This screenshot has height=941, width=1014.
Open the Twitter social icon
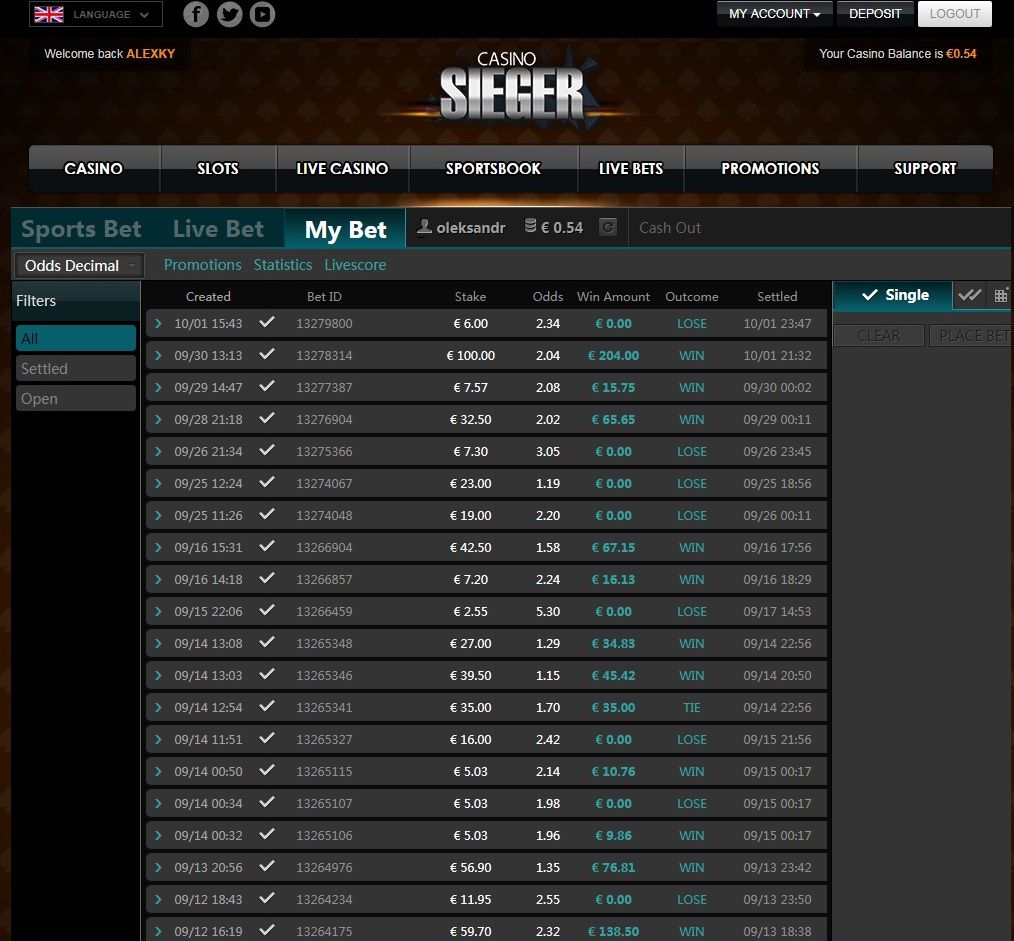coord(230,14)
